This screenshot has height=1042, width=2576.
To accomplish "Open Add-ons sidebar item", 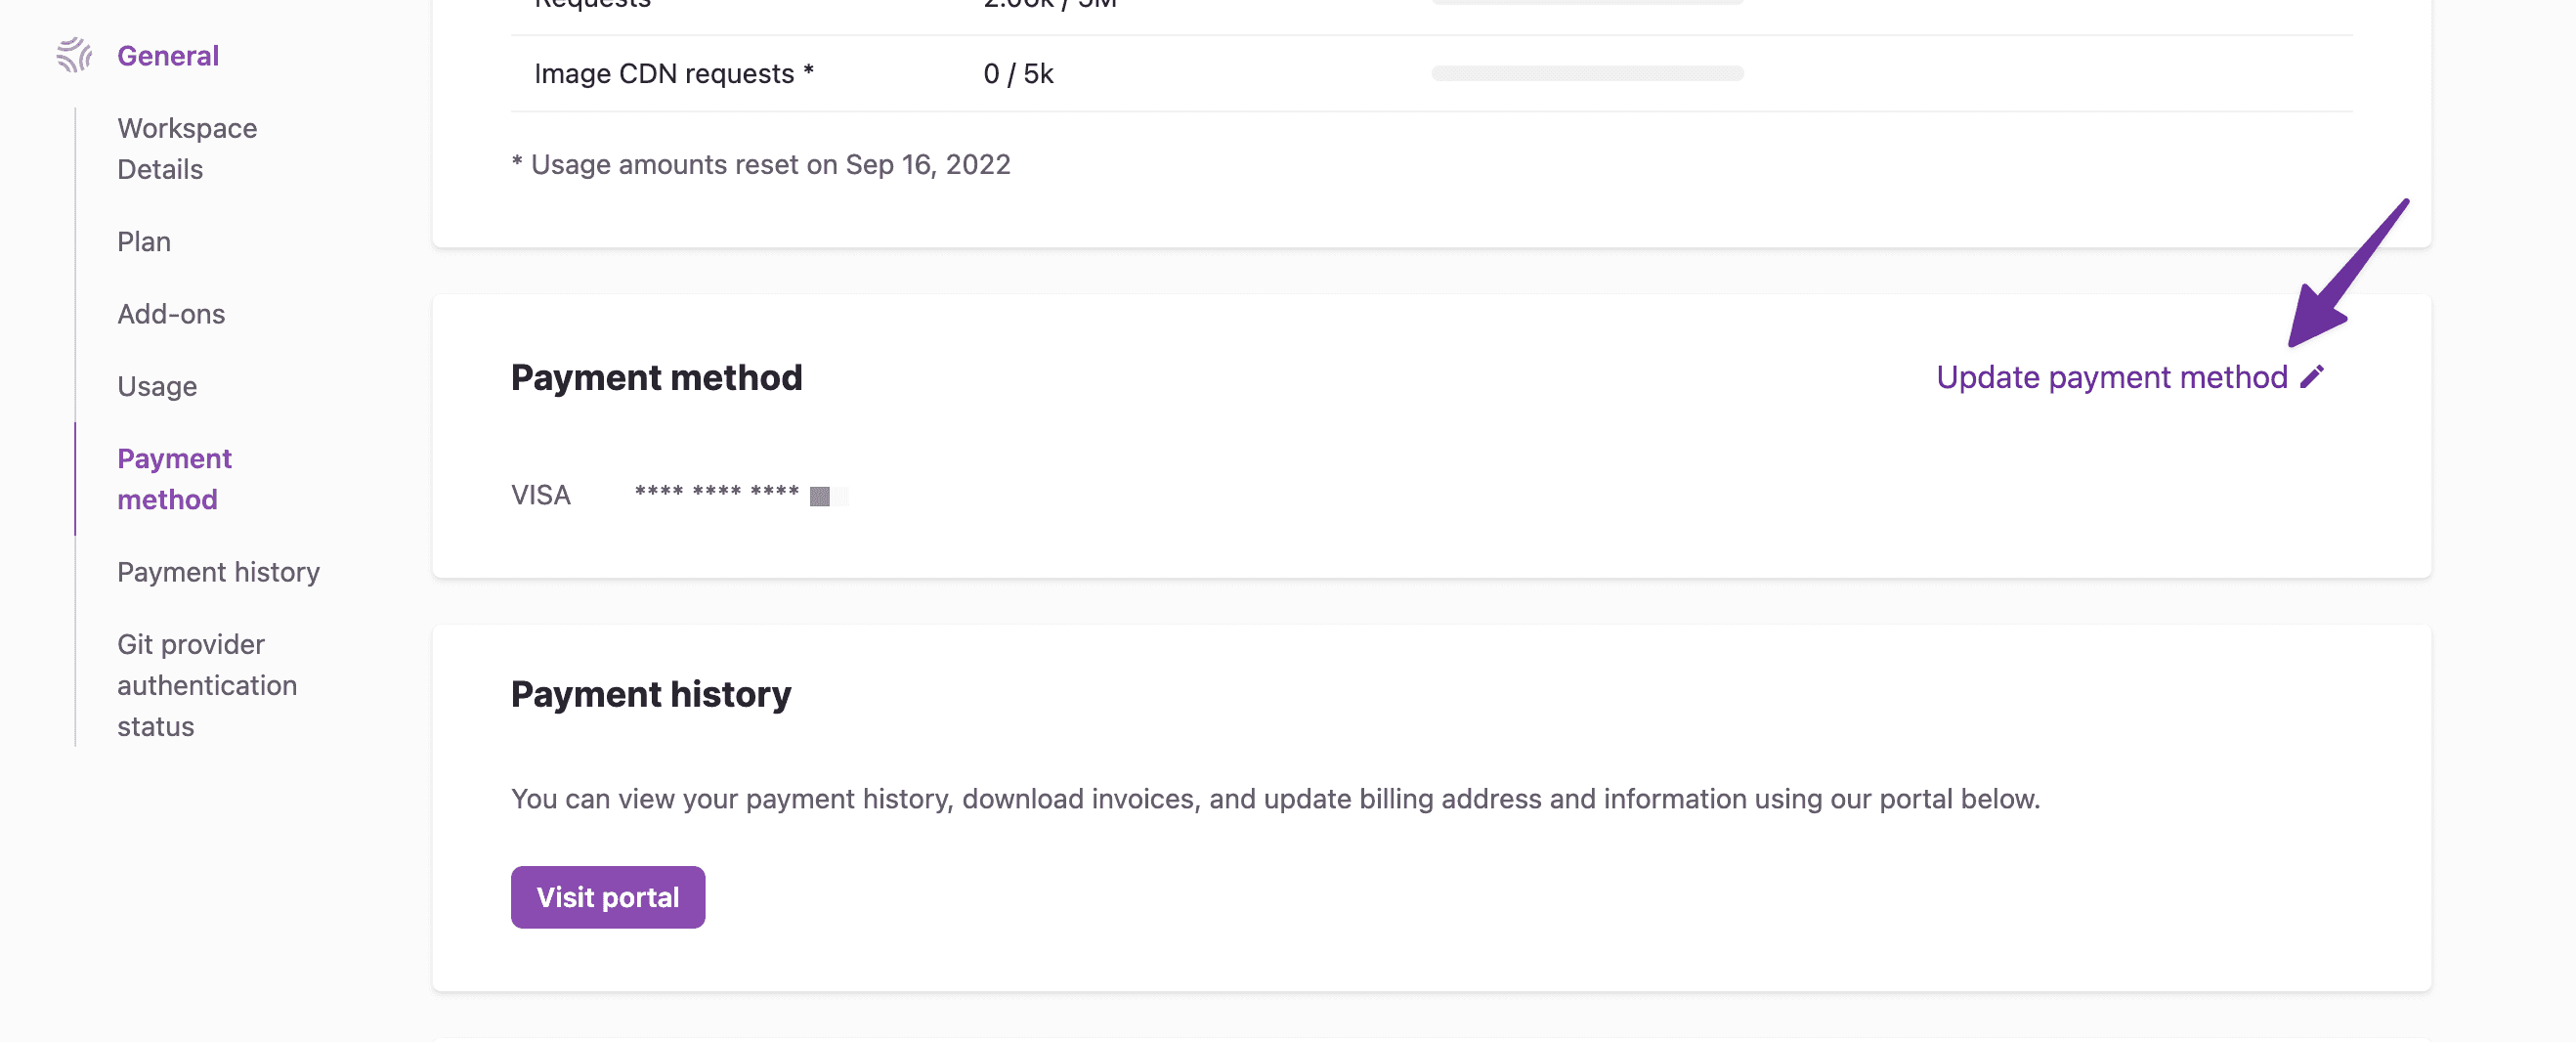I will [x=171, y=313].
